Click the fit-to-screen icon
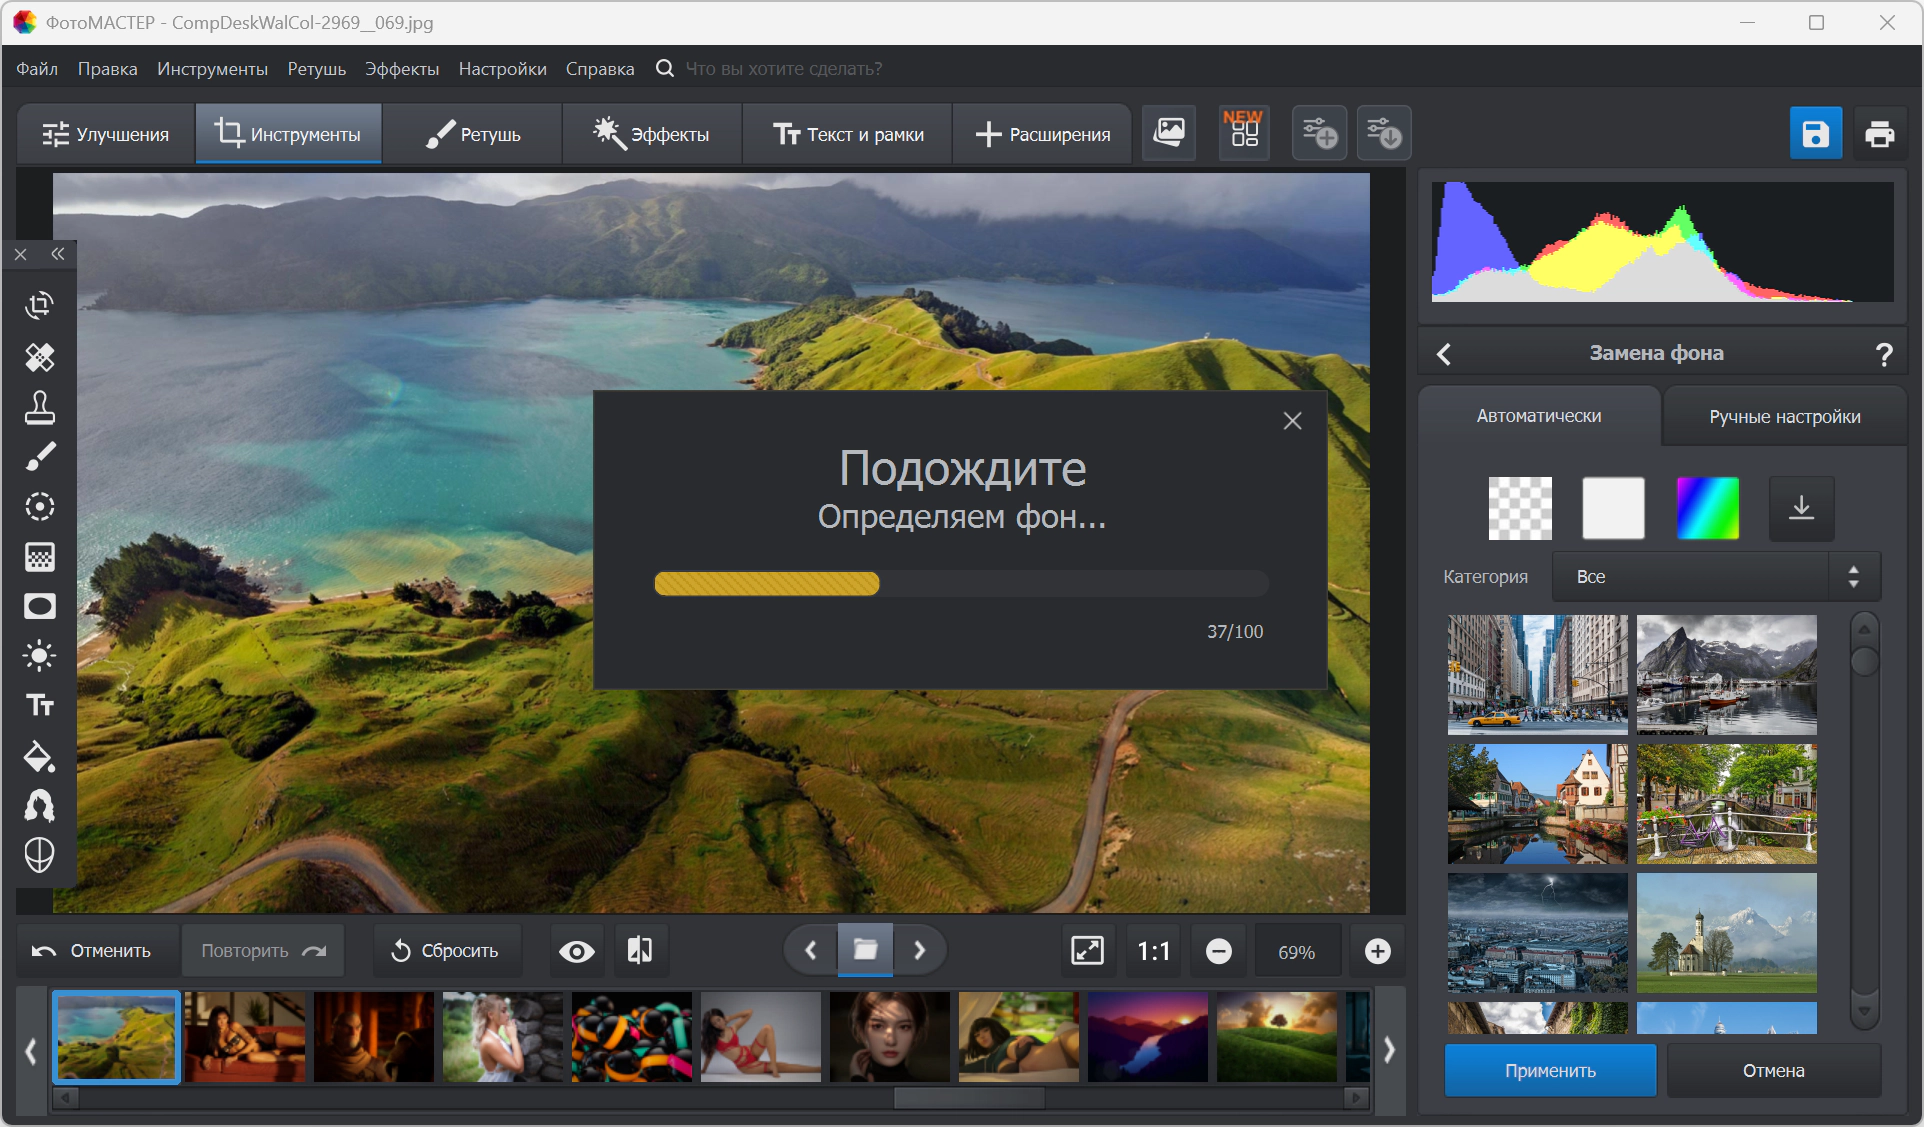 click(1087, 950)
